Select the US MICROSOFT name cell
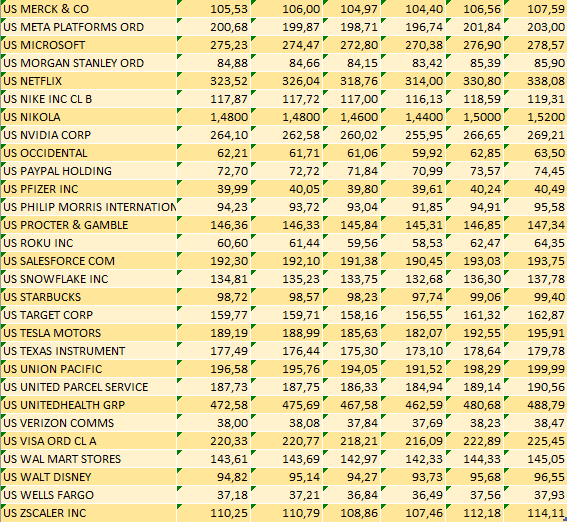The image size is (567, 522). (x=89, y=45)
